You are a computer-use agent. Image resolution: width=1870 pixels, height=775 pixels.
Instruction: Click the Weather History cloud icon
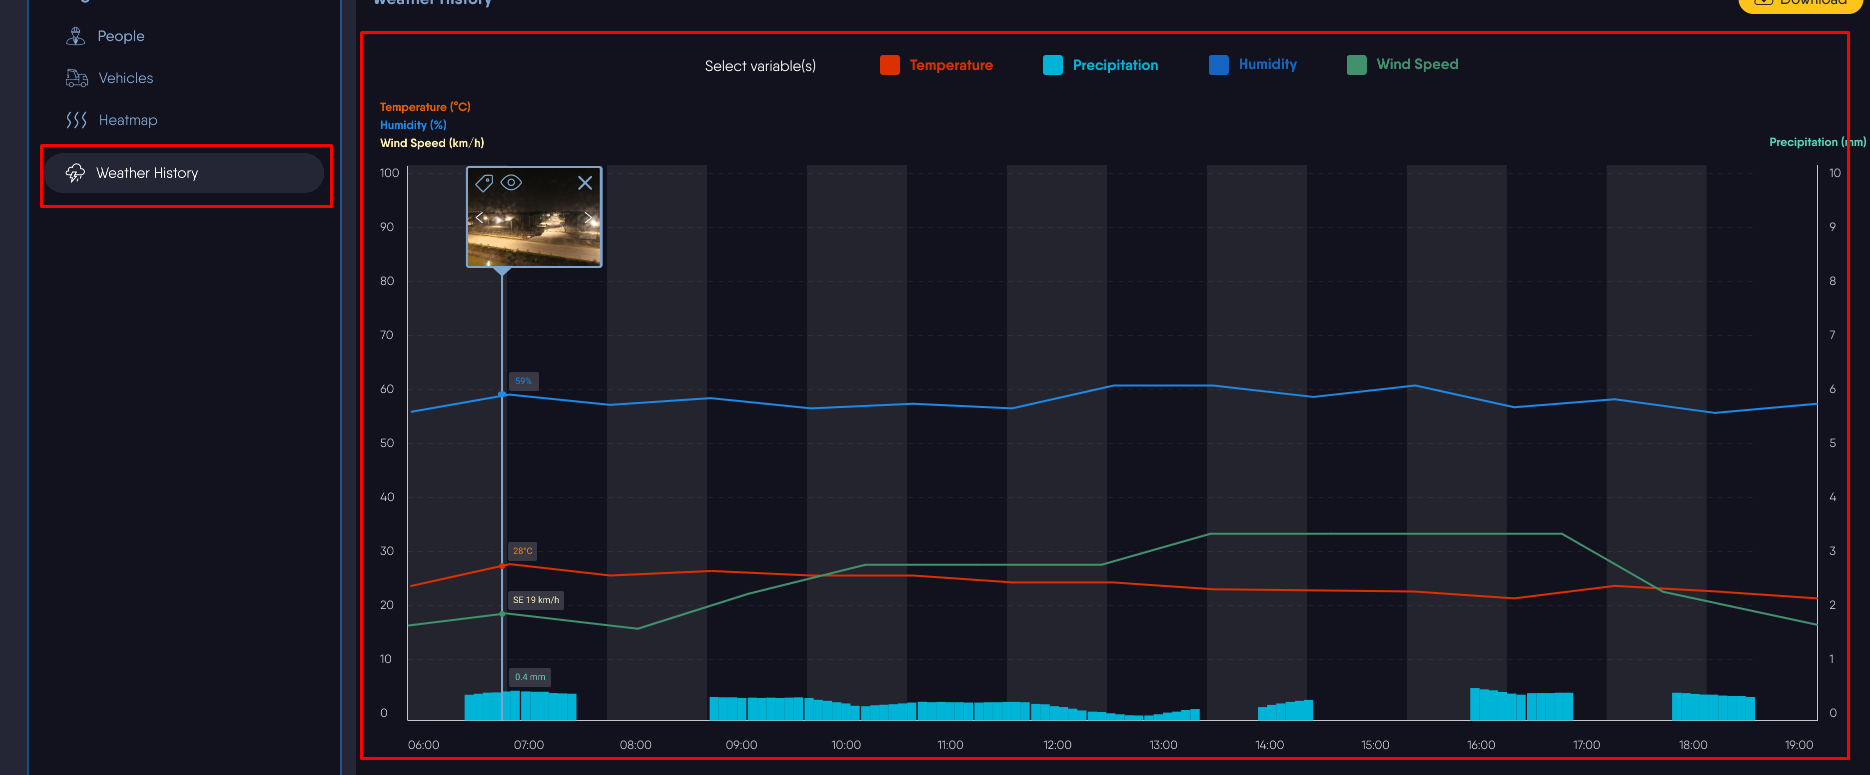[x=75, y=173]
